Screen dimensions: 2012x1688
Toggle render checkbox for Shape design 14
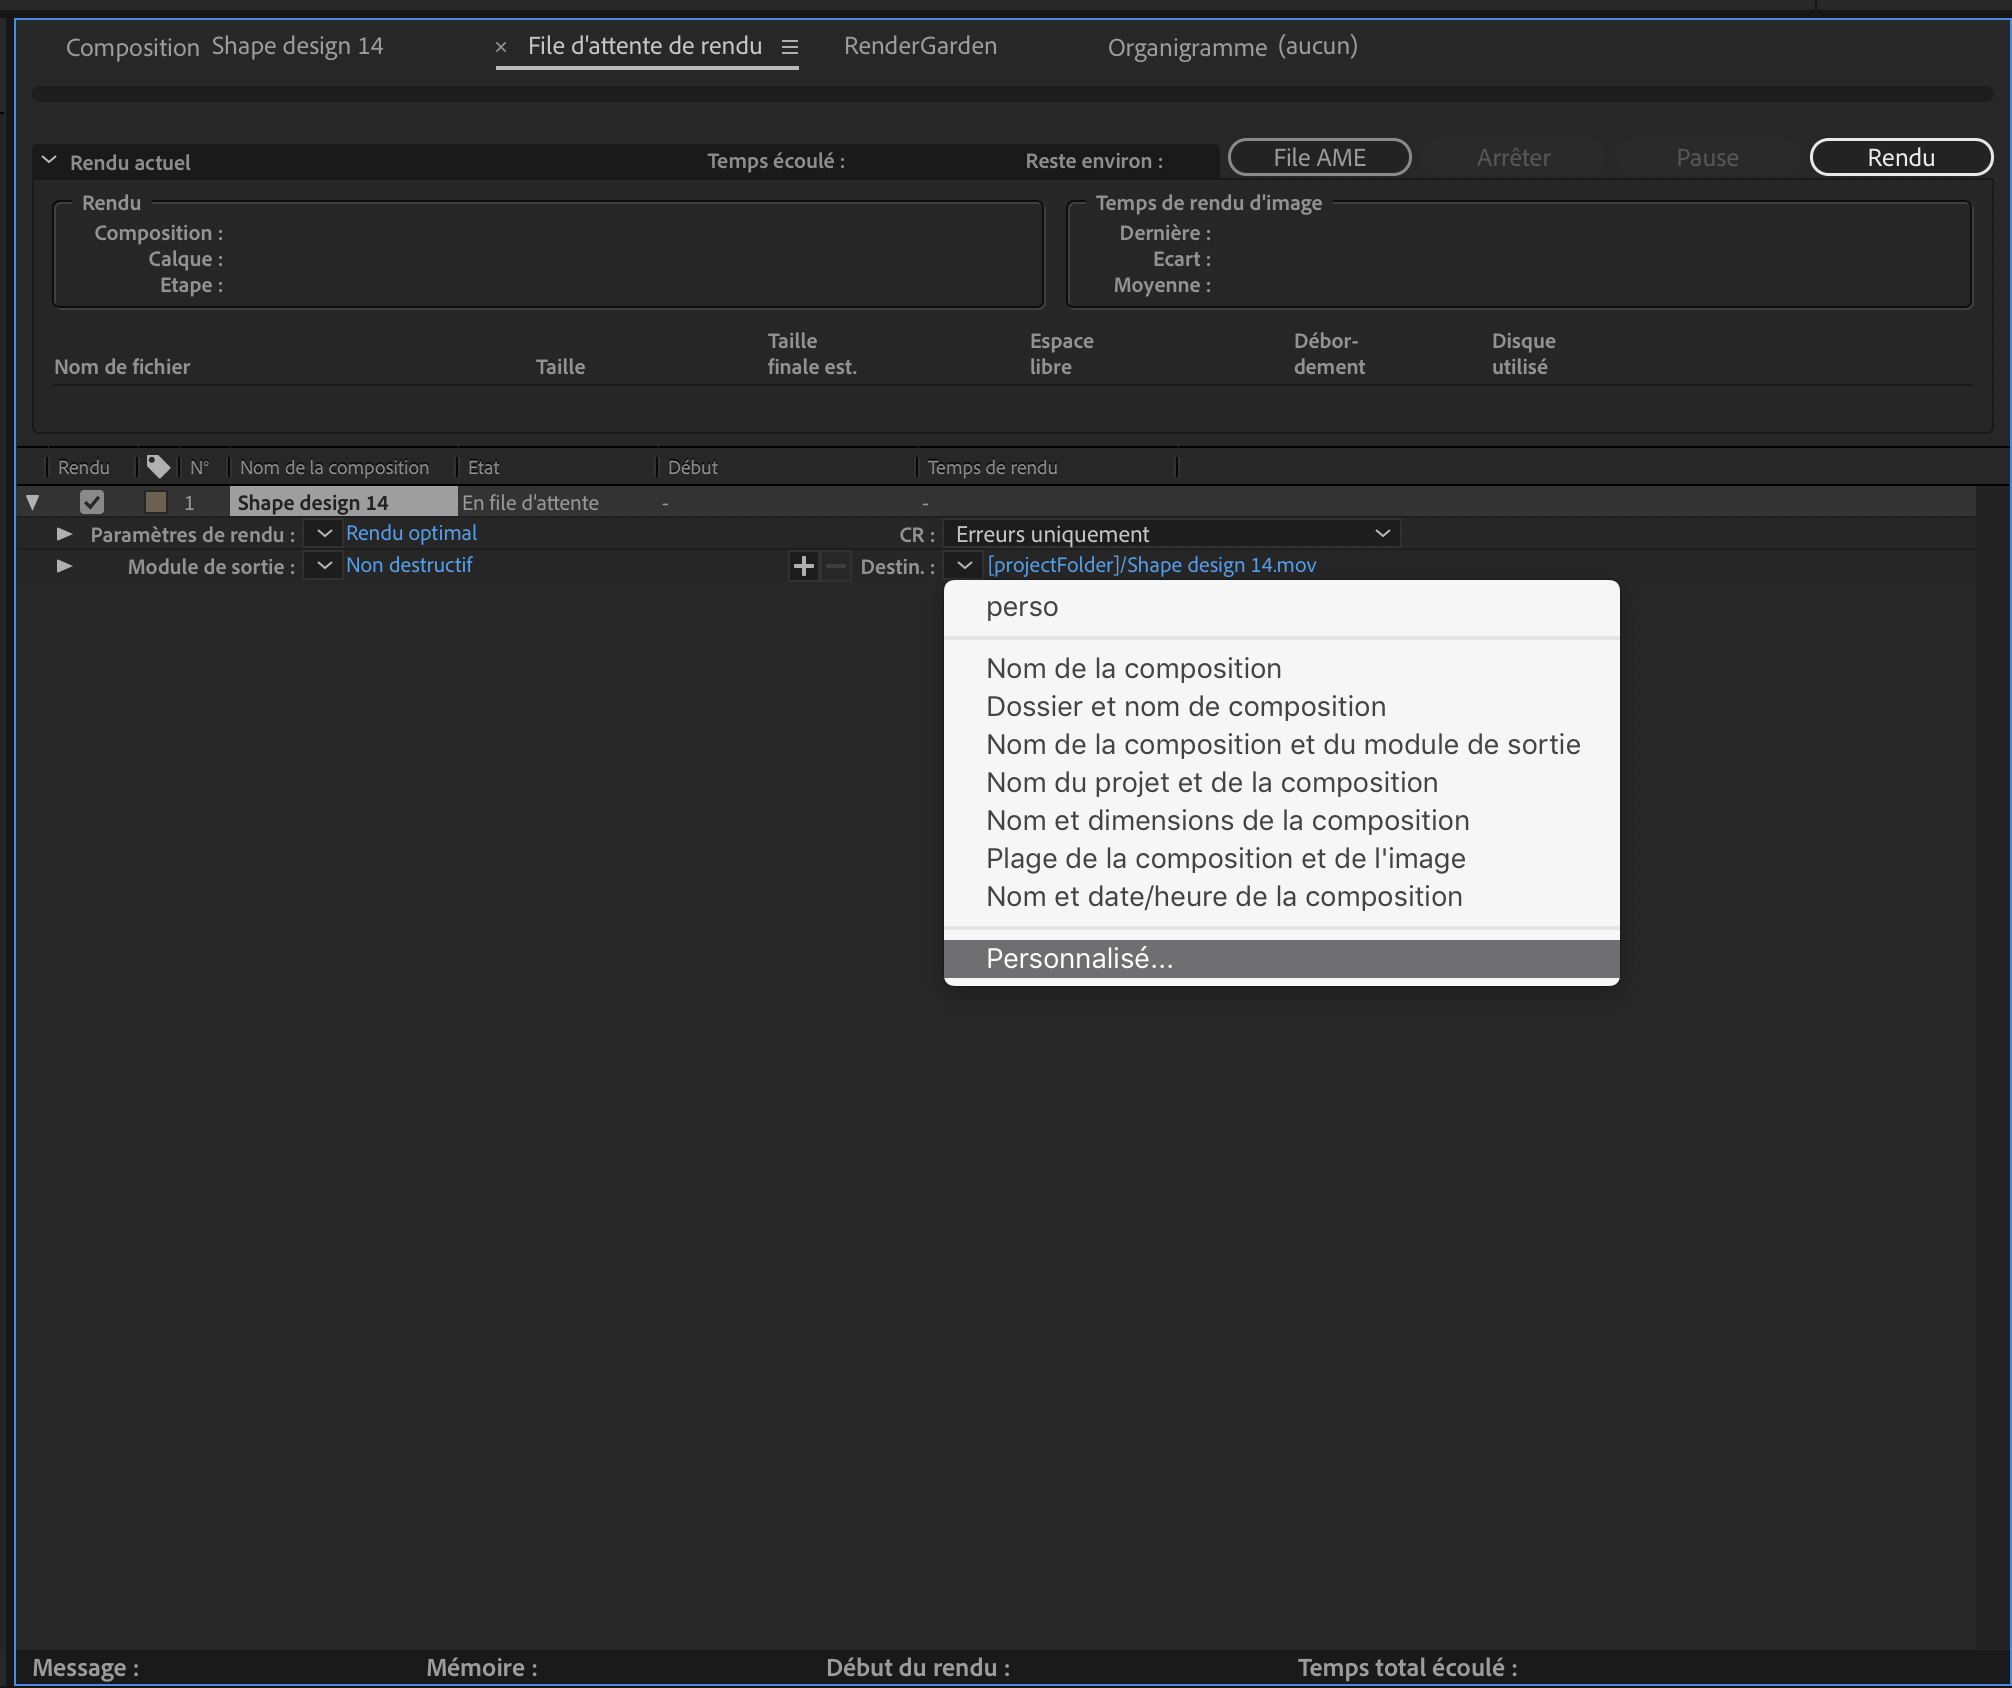point(92,502)
